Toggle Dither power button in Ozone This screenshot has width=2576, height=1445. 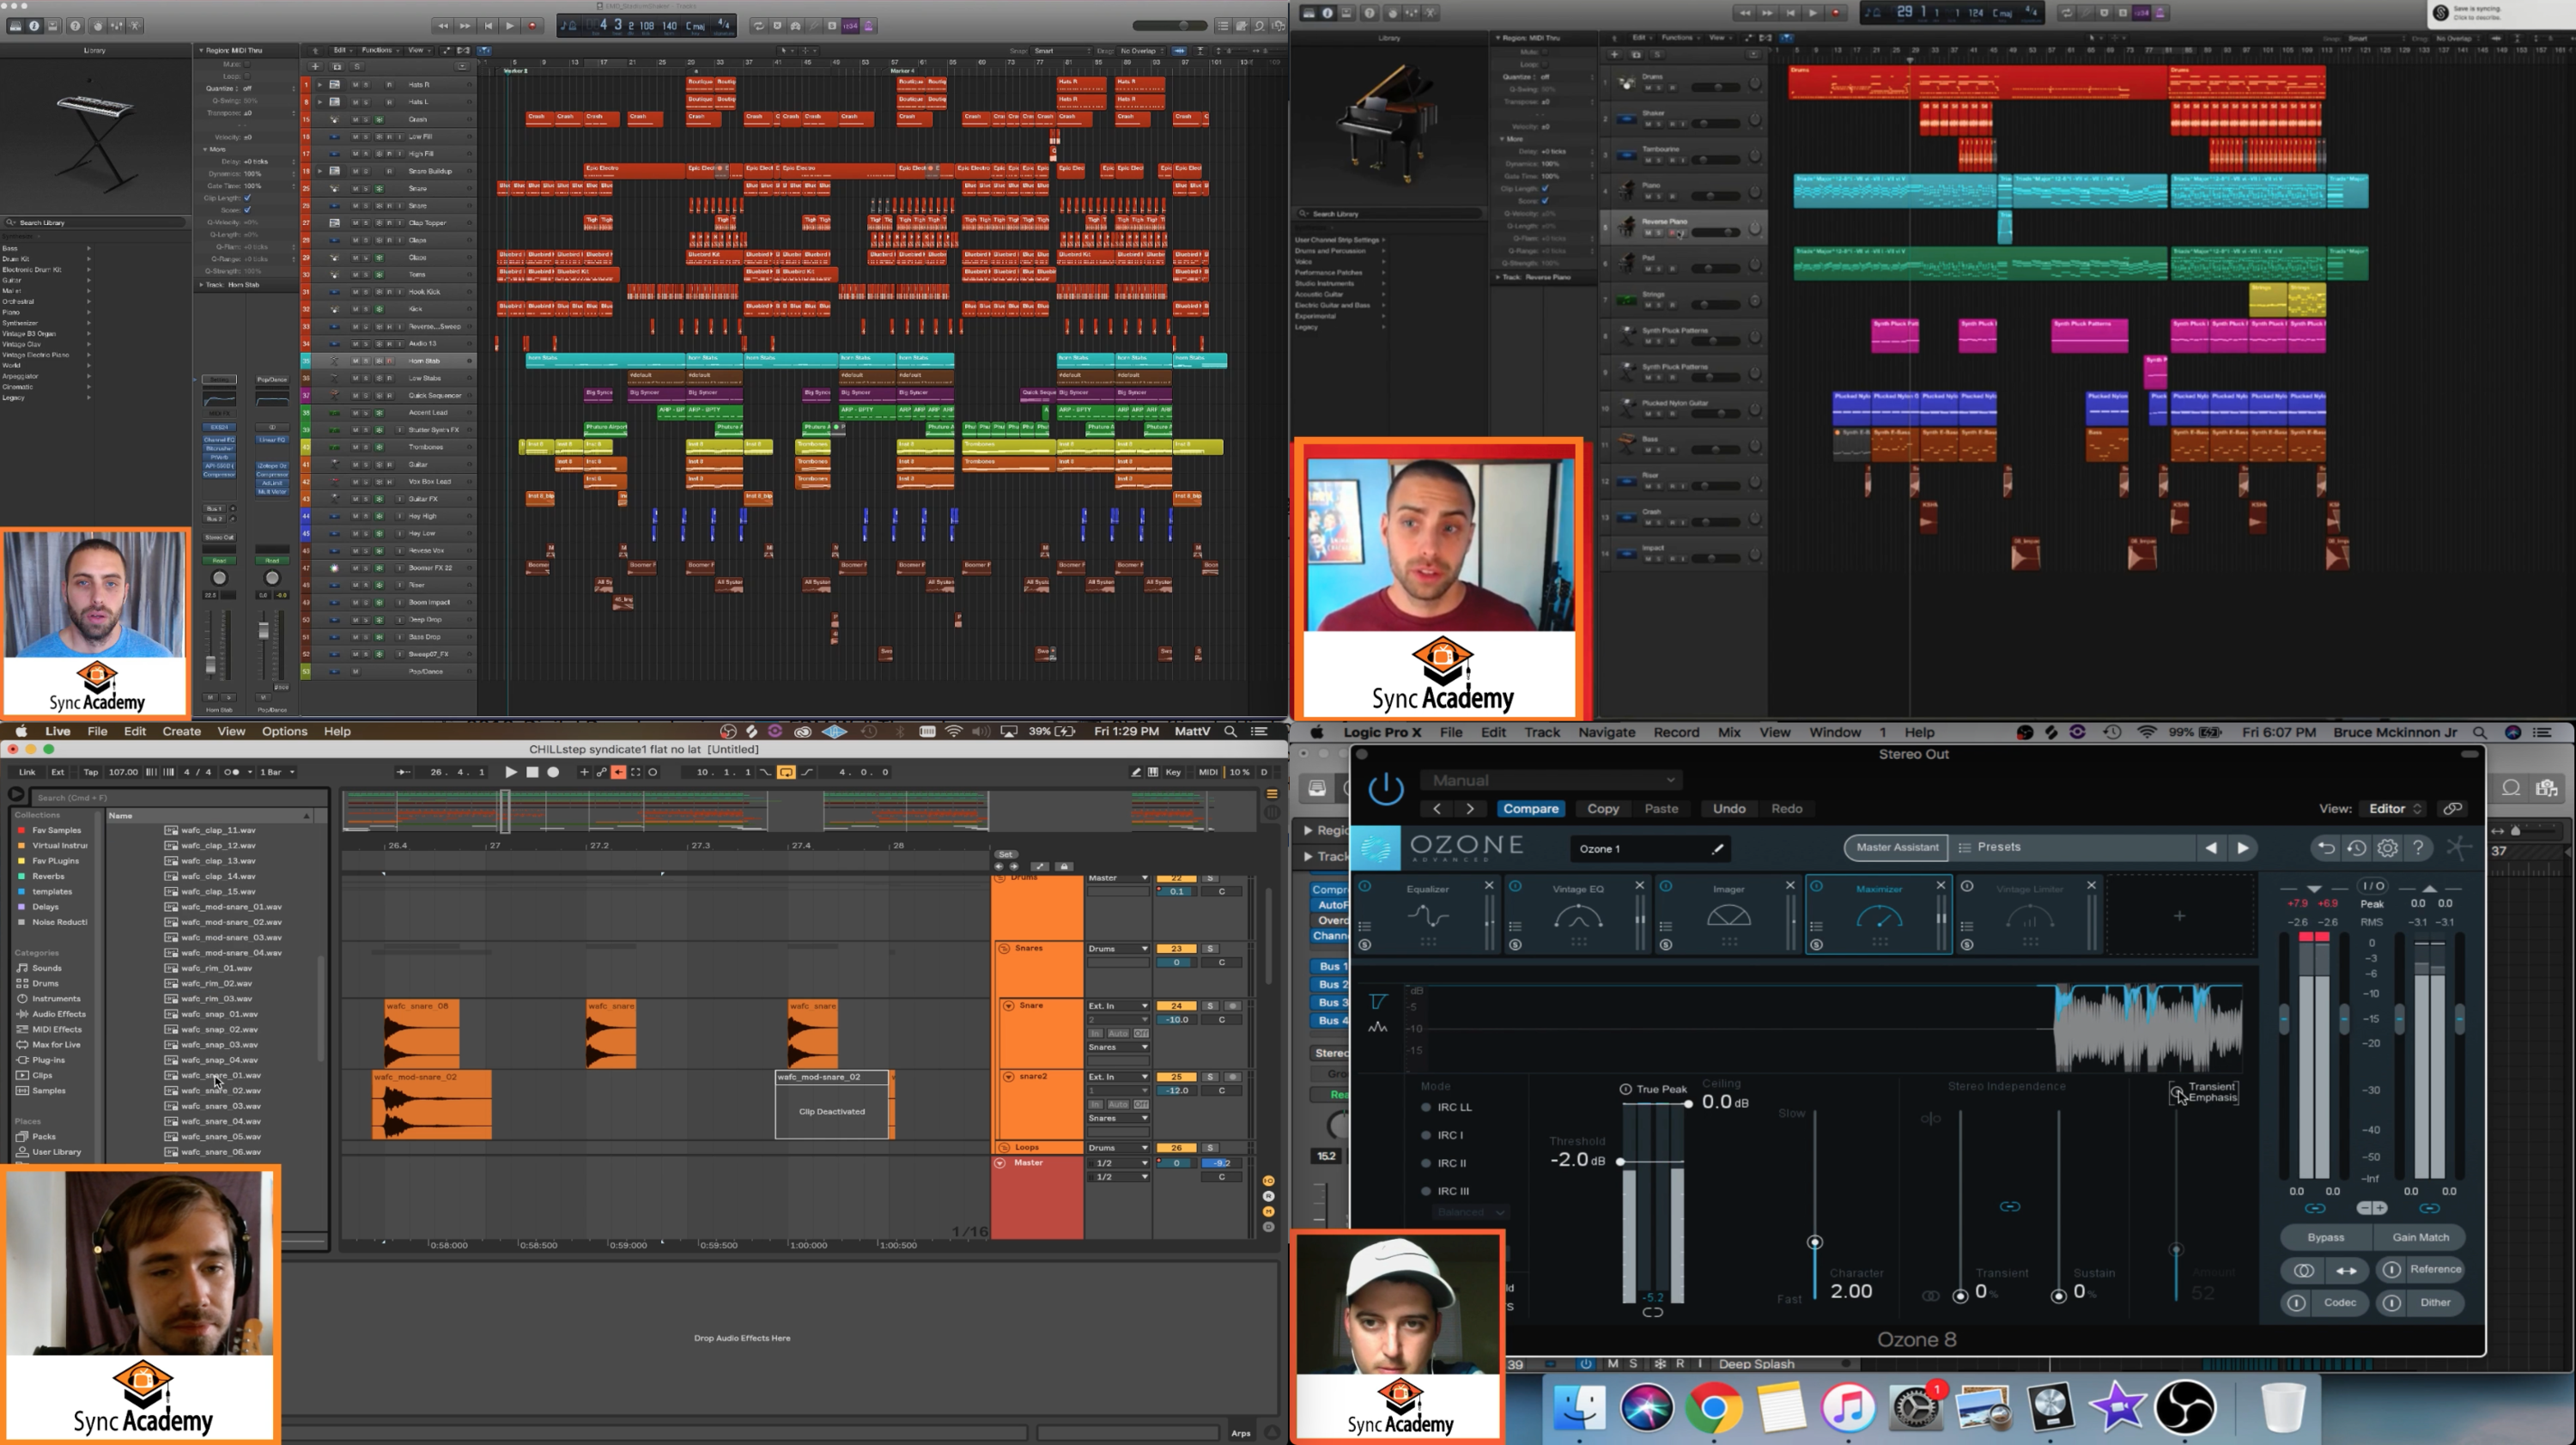[2392, 1303]
